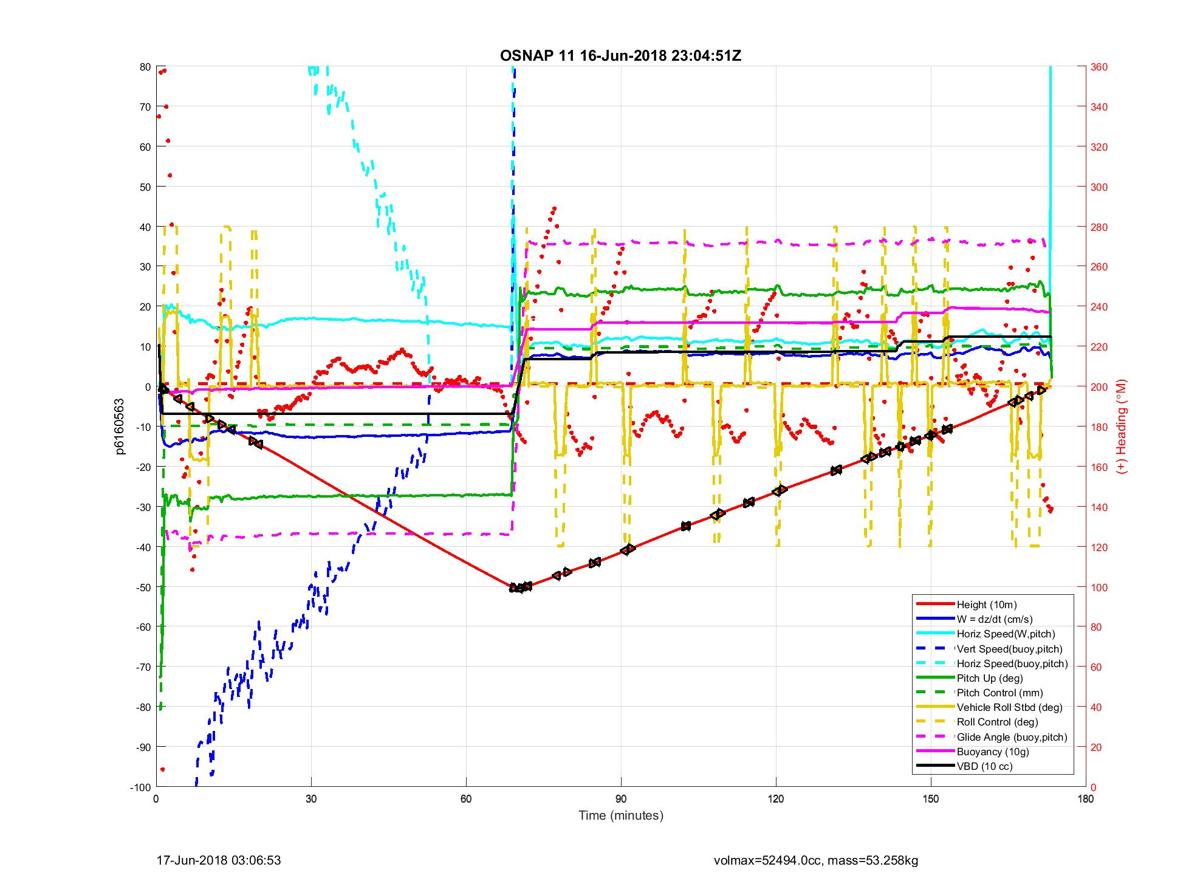Click the 340 tick on the heading axis
This screenshot has width=1200, height=885.
tap(1100, 107)
